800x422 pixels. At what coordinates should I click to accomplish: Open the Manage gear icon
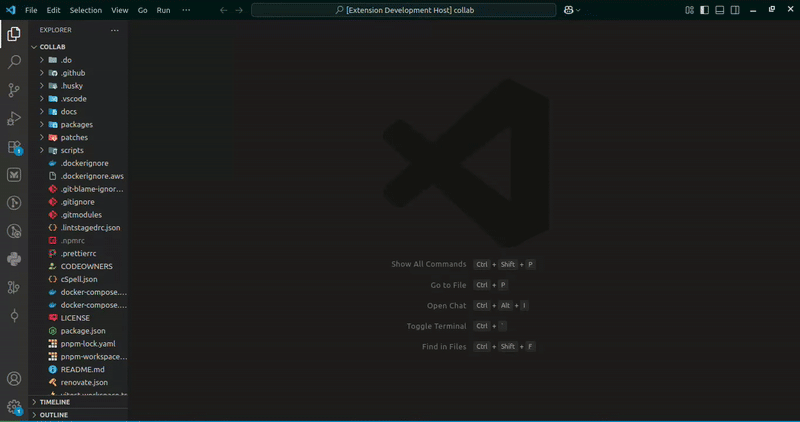(14, 407)
